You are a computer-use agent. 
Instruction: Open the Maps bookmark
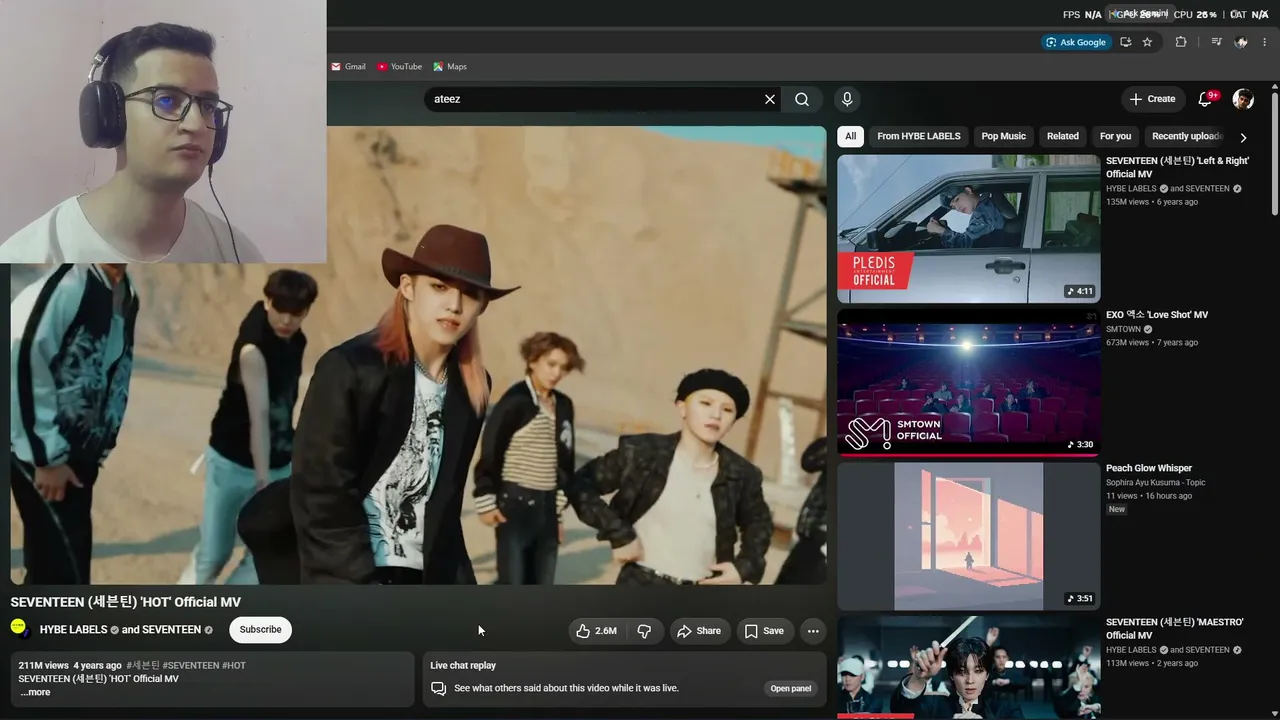[450, 67]
